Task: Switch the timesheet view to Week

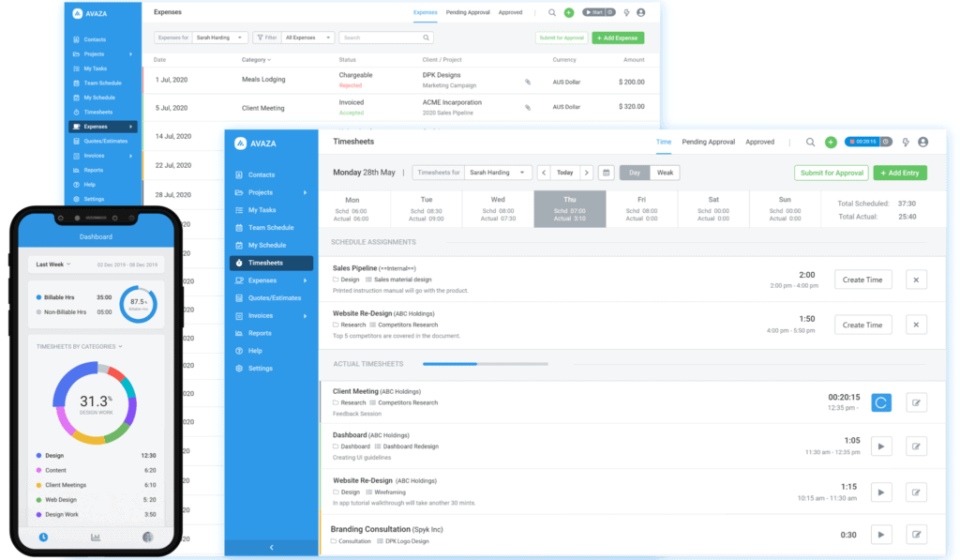Action: [x=665, y=173]
